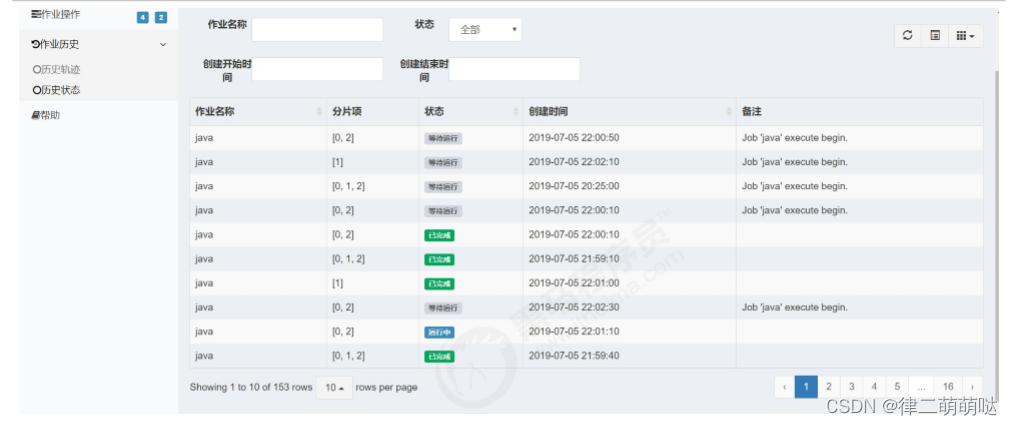Click 已完成 badge in 22:01:00 row
Image resolution: width=1013 pixels, height=425 pixels.
[x=439, y=284]
